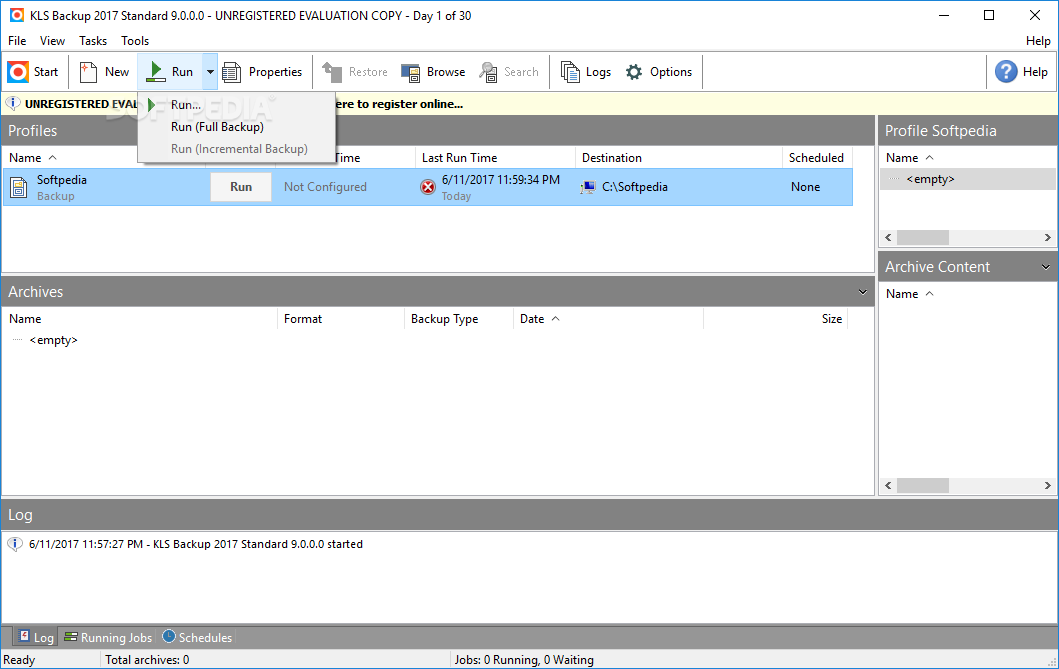Click the Start toolbar icon
1059x669 pixels.
tap(18, 72)
